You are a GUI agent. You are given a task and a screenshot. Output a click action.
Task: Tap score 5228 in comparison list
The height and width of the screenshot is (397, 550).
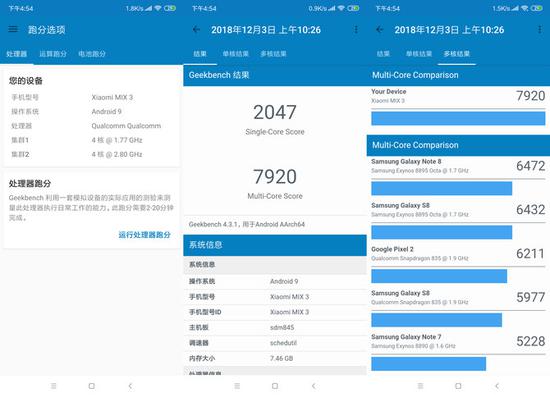530,341
